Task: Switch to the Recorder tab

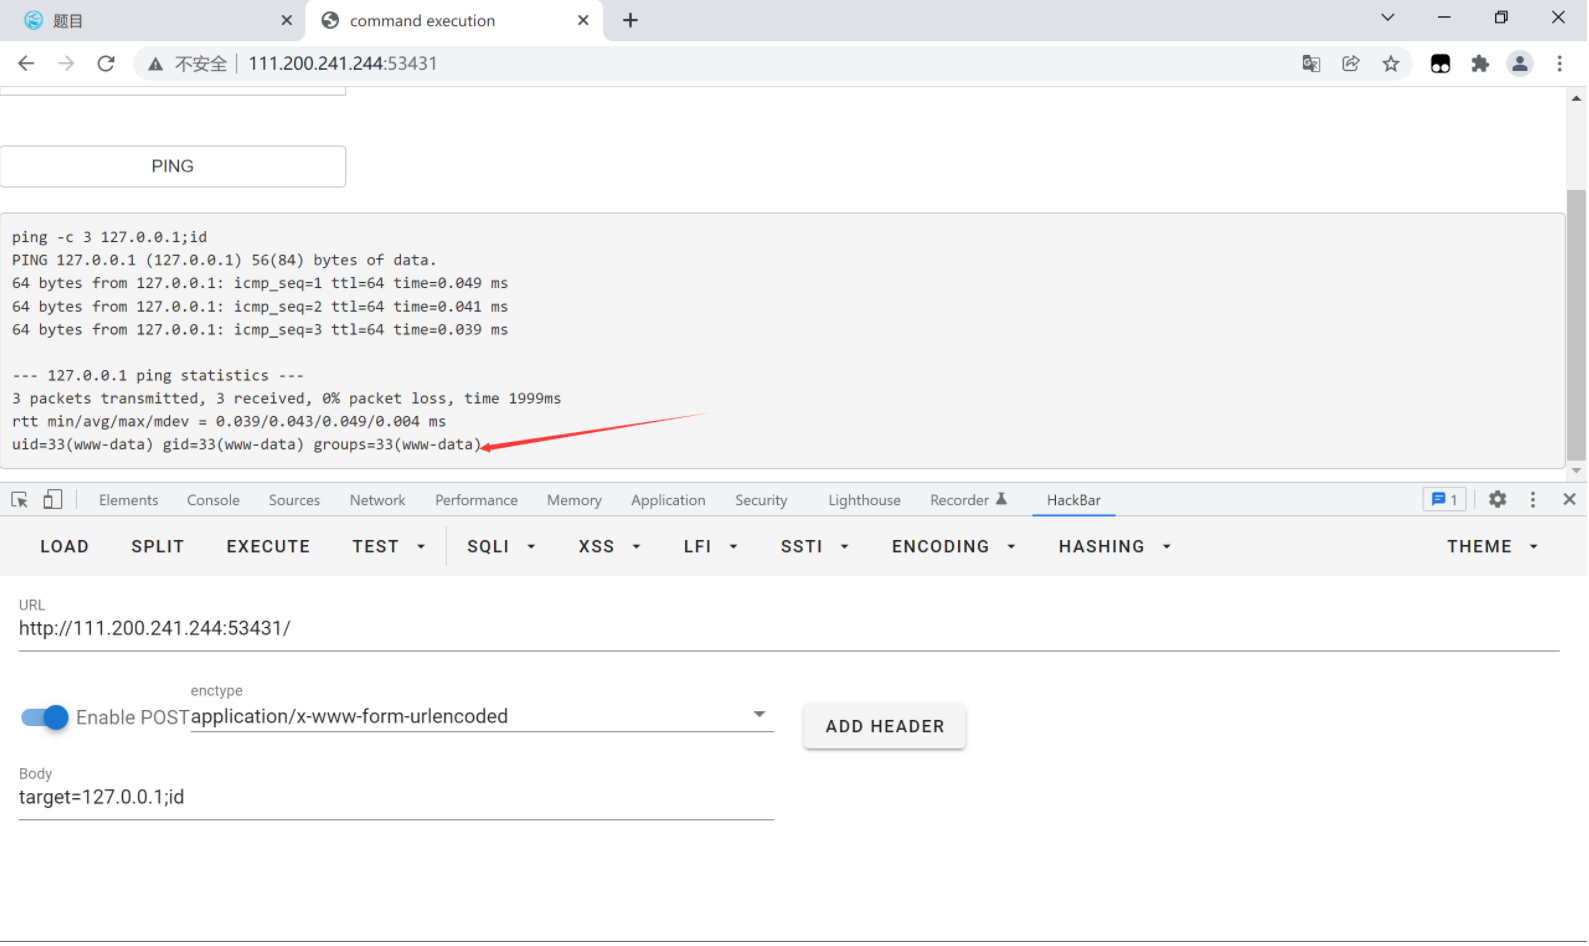Action: pos(968,500)
